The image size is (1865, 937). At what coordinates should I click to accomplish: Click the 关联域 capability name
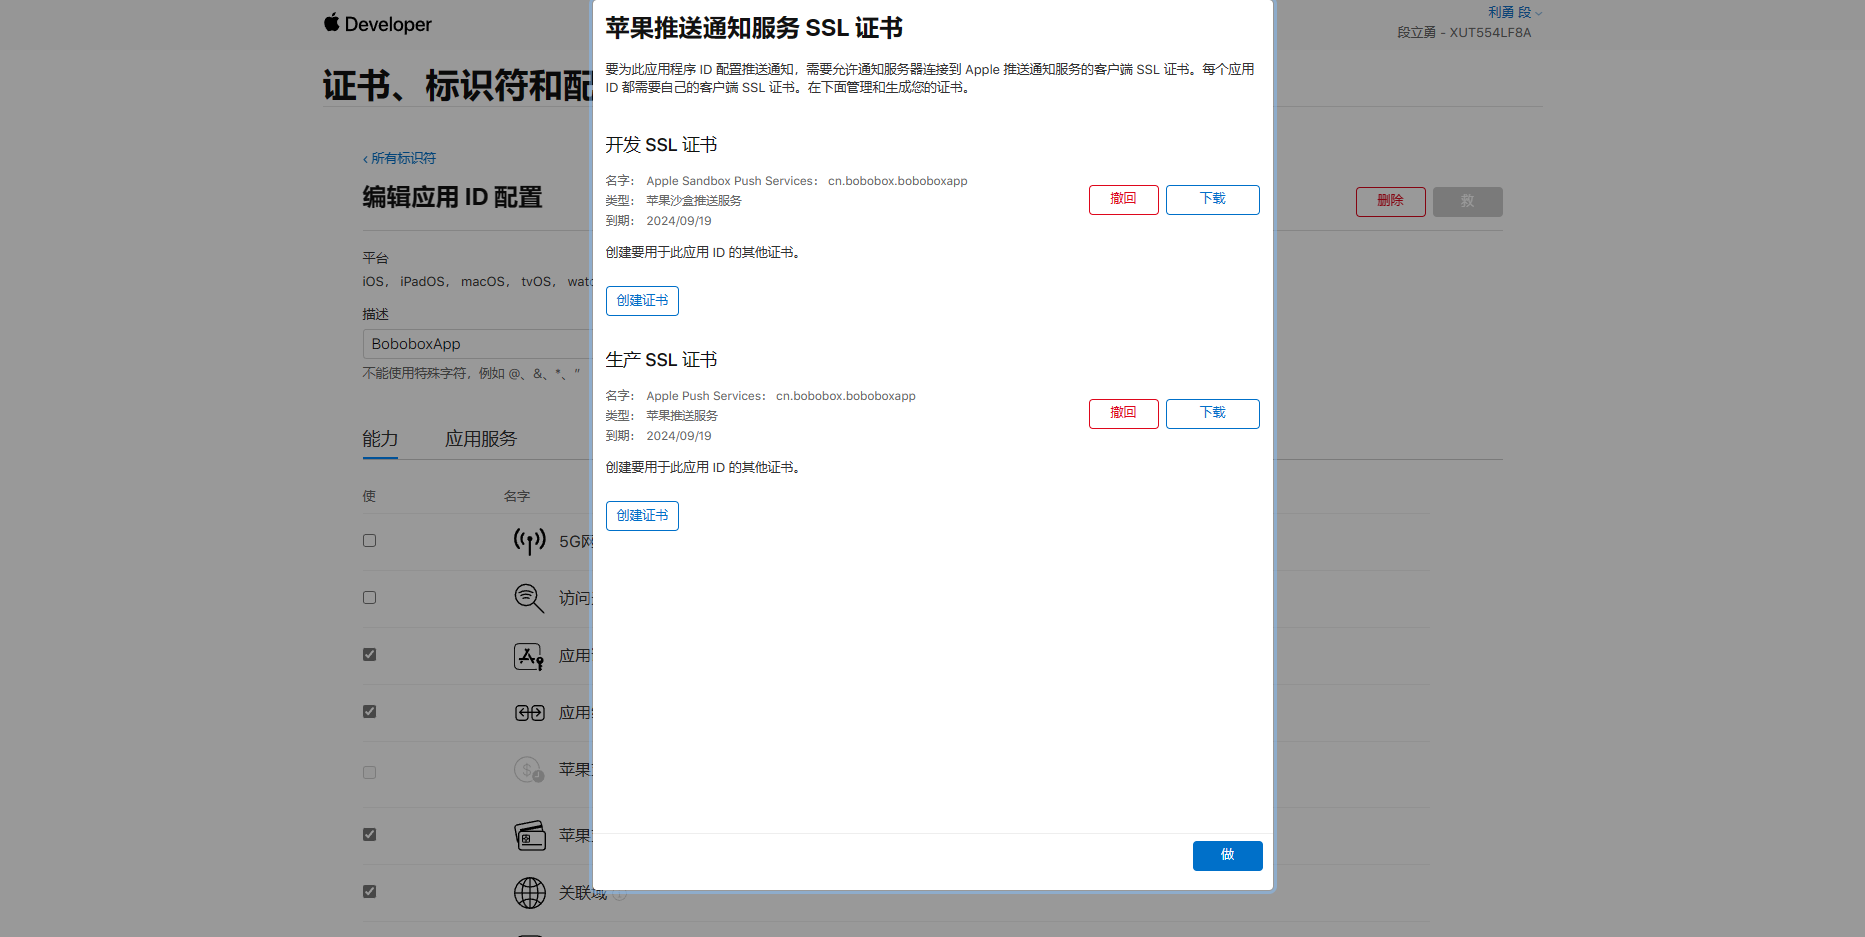583,893
